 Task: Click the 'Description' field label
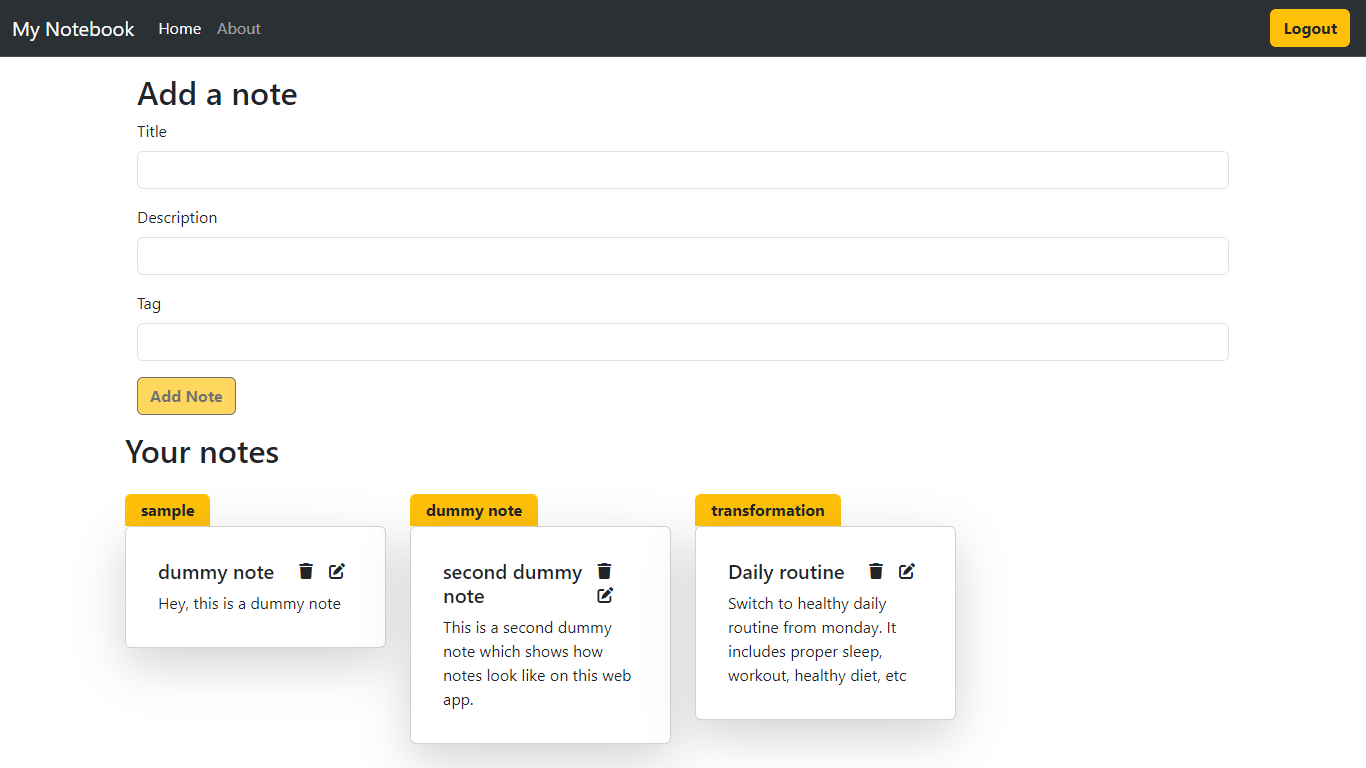click(x=177, y=218)
